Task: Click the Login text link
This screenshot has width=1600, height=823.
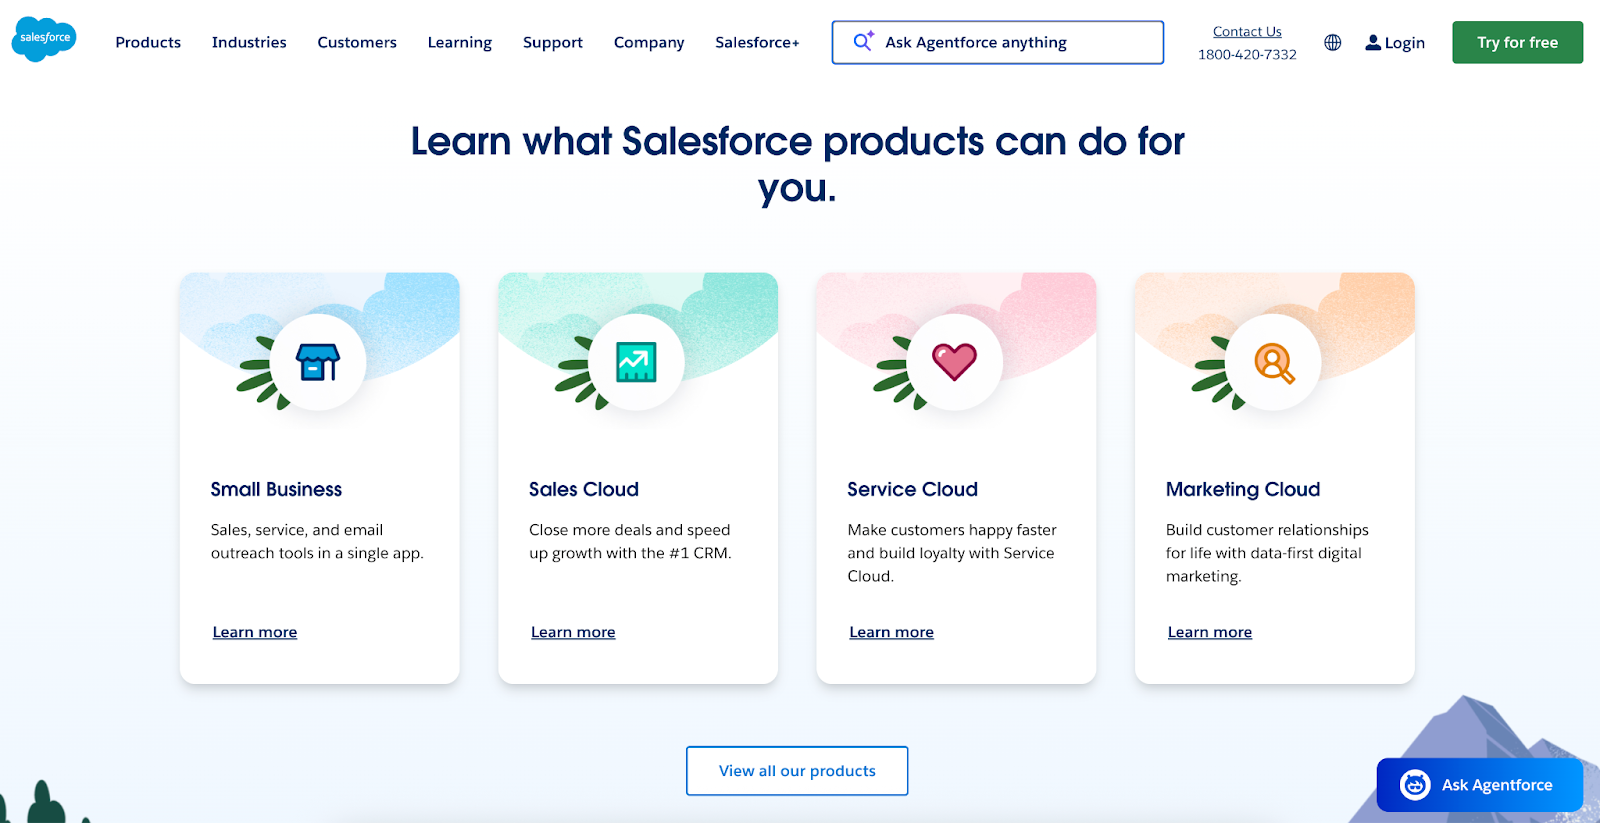Action: pos(1404,43)
